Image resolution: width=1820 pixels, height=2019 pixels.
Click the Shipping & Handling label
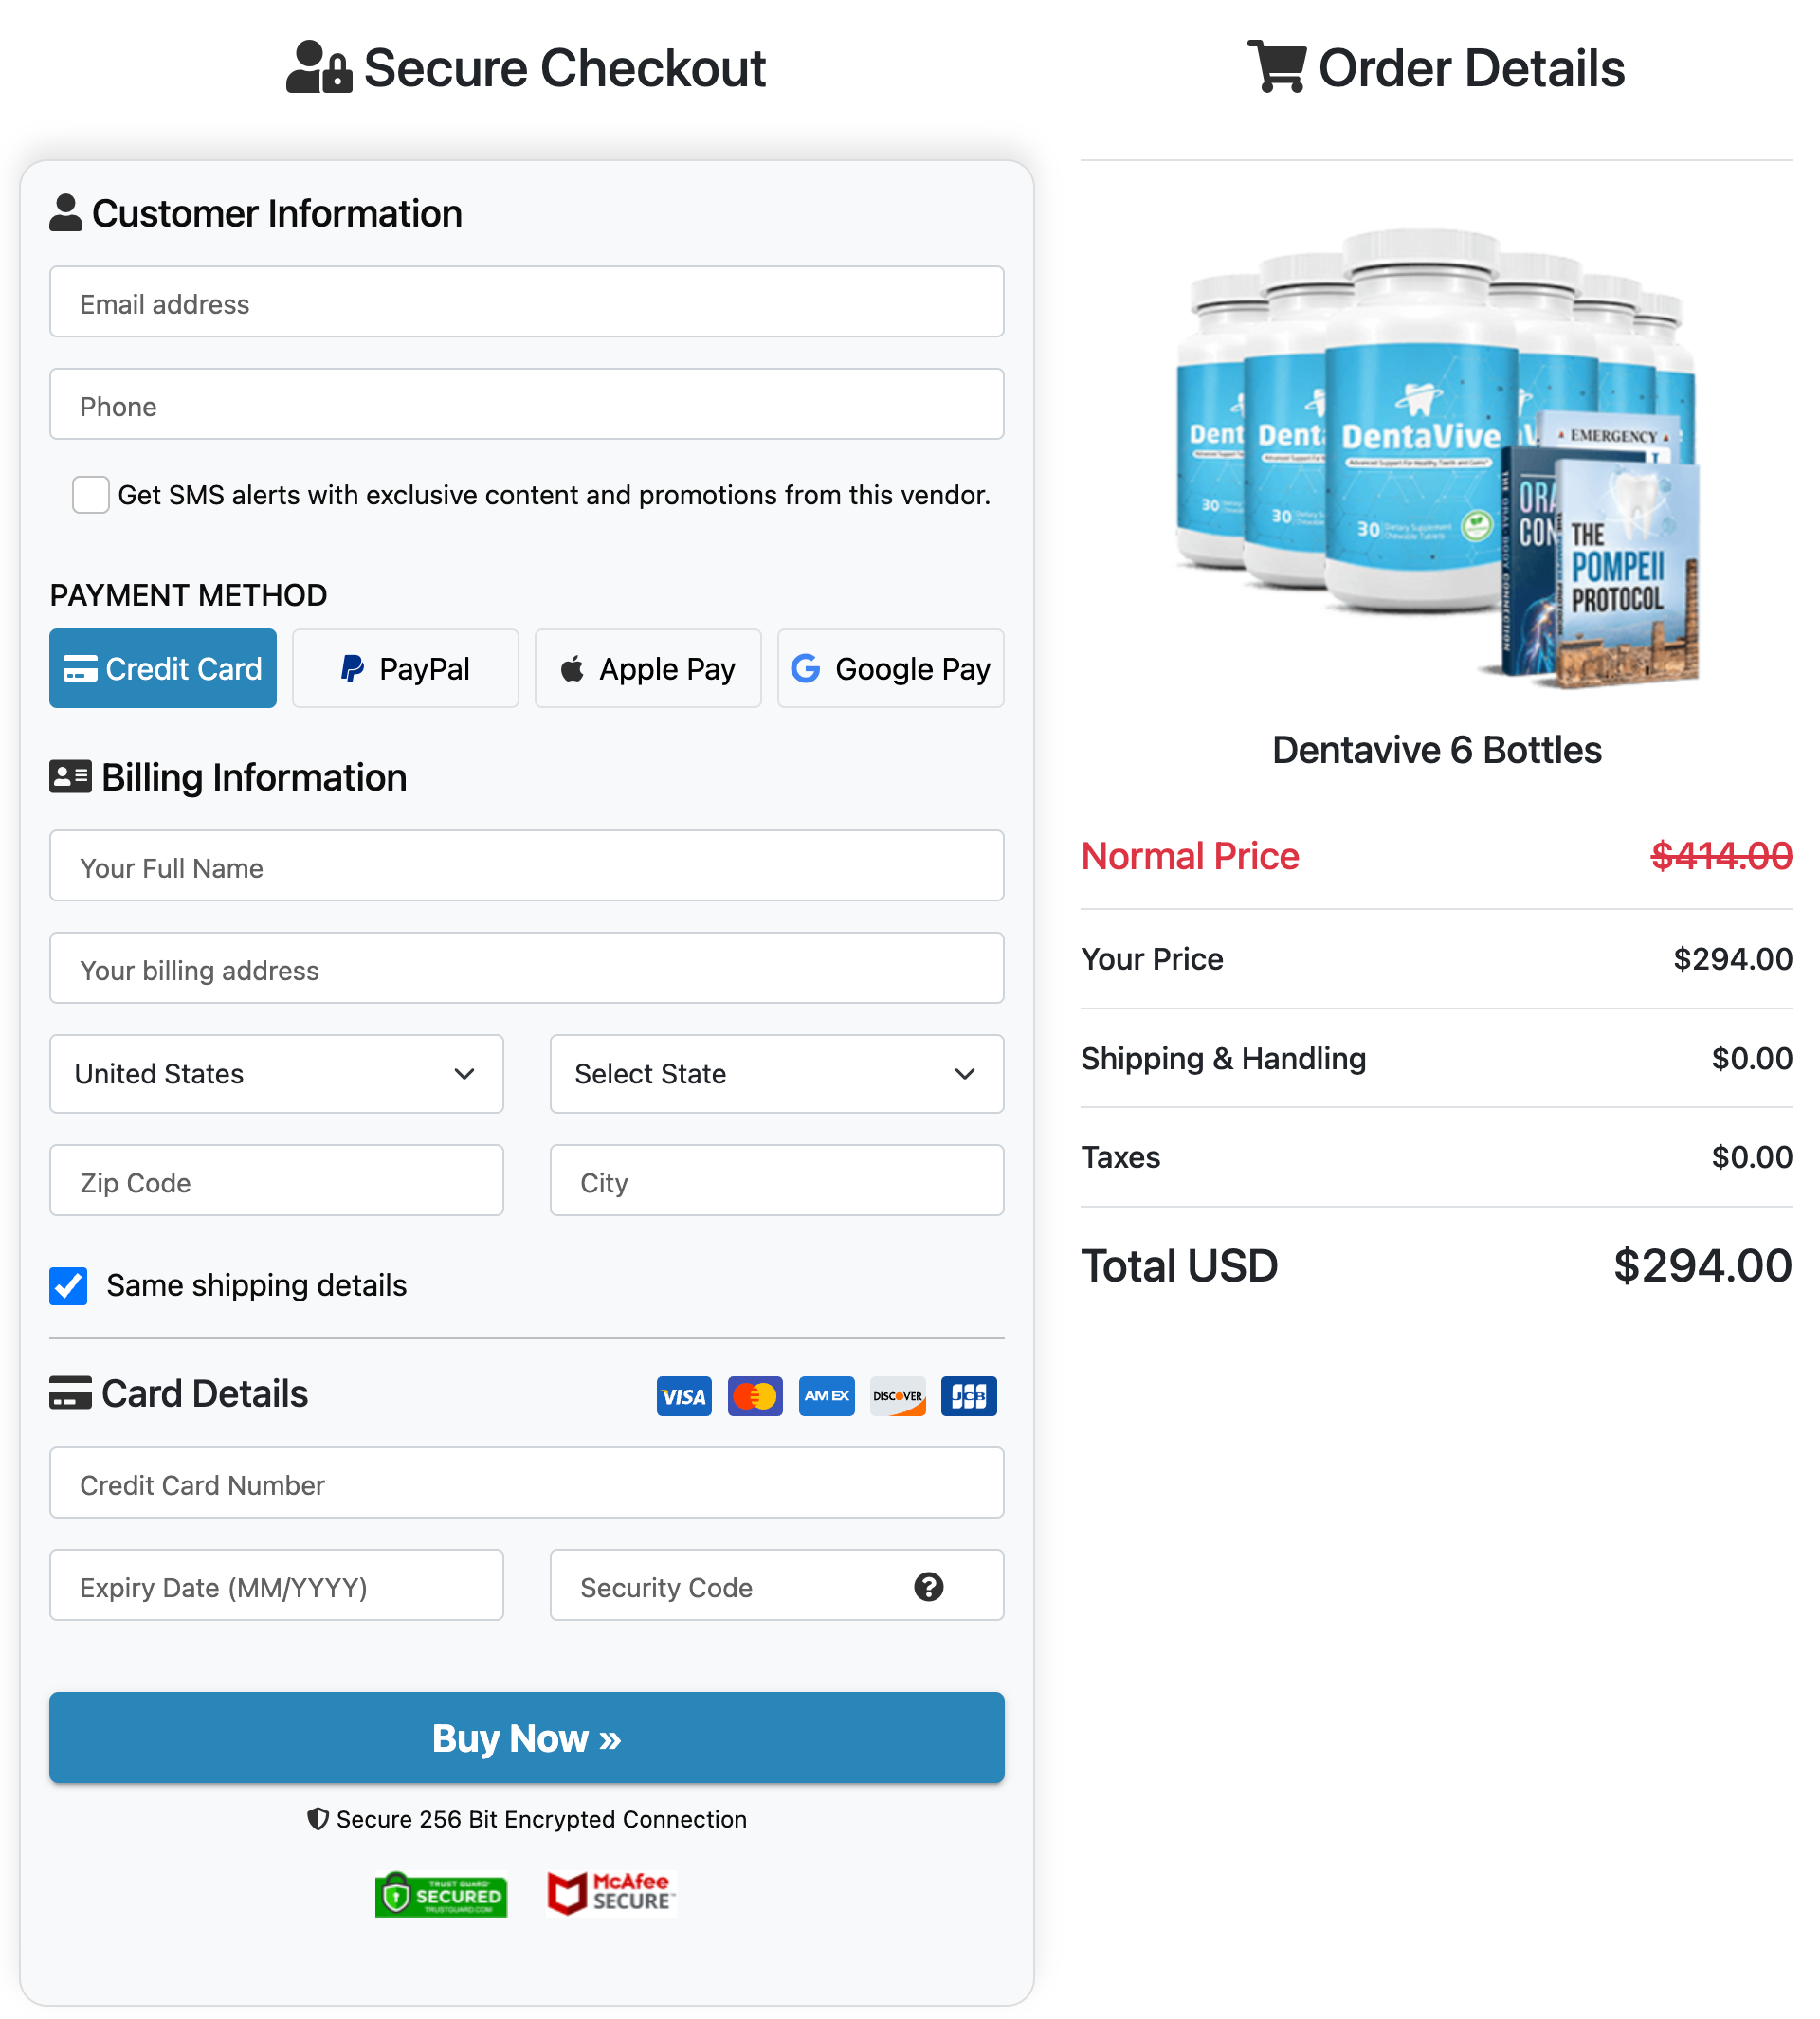click(1223, 1058)
